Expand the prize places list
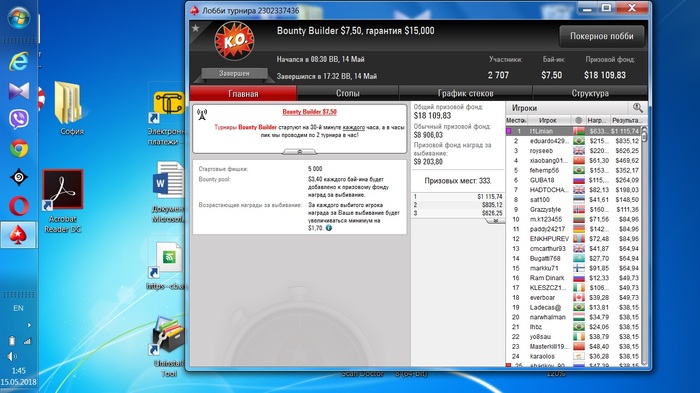 point(496,221)
